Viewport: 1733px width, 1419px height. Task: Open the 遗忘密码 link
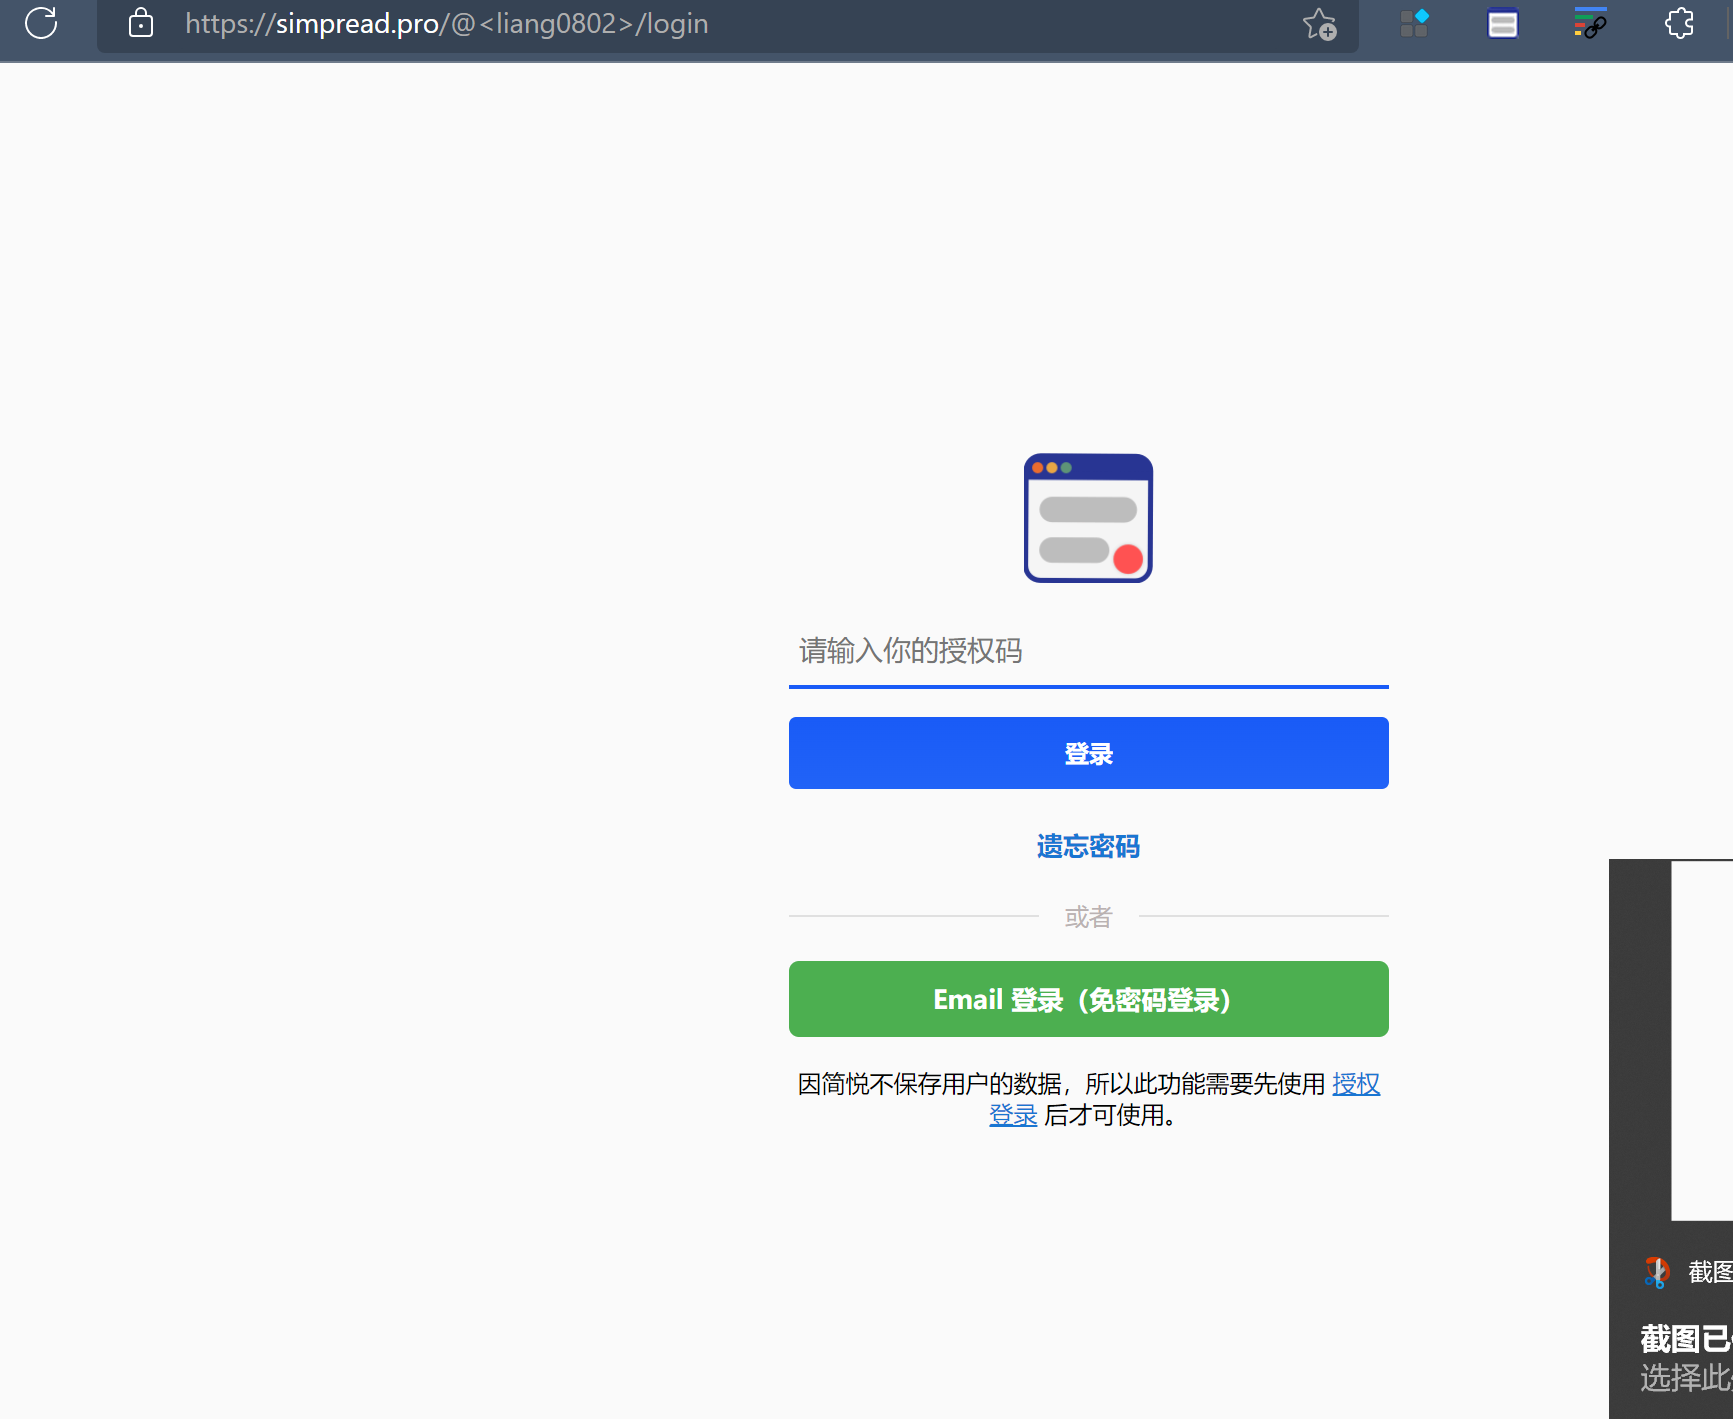[1088, 847]
